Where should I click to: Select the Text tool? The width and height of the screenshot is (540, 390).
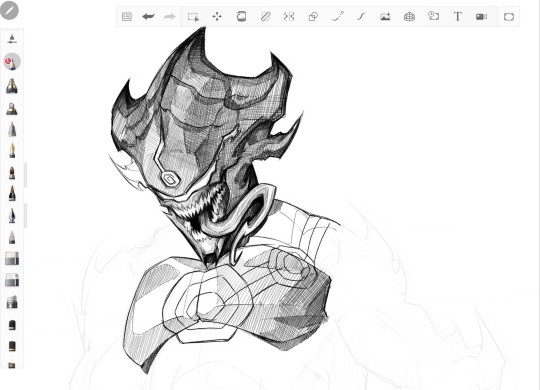(x=457, y=17)
